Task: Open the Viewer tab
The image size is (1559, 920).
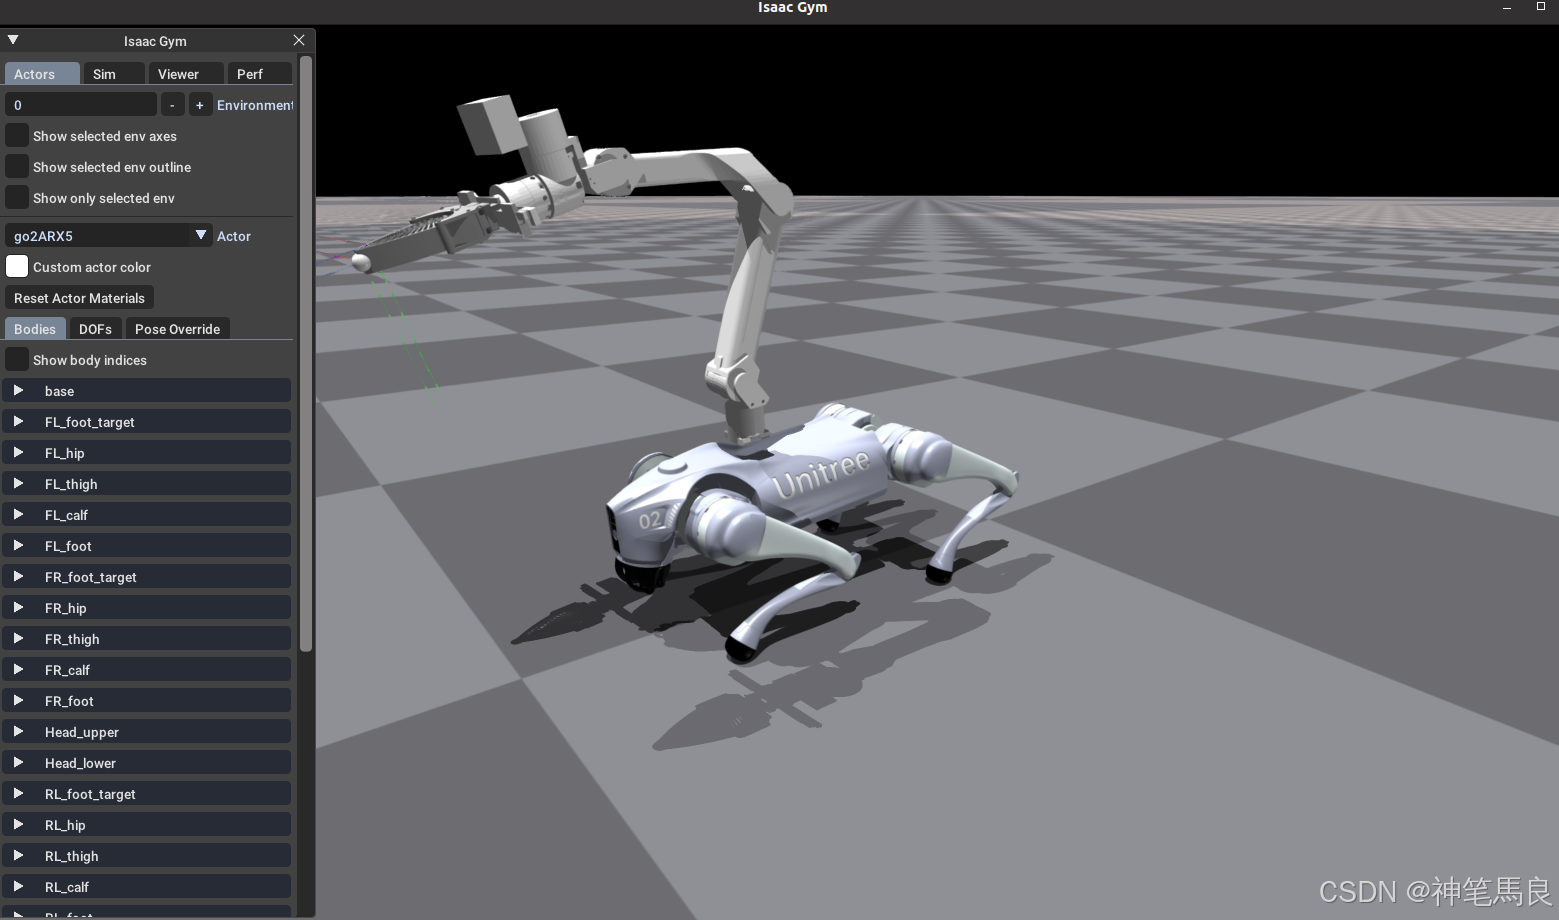Action: (185, 74)
